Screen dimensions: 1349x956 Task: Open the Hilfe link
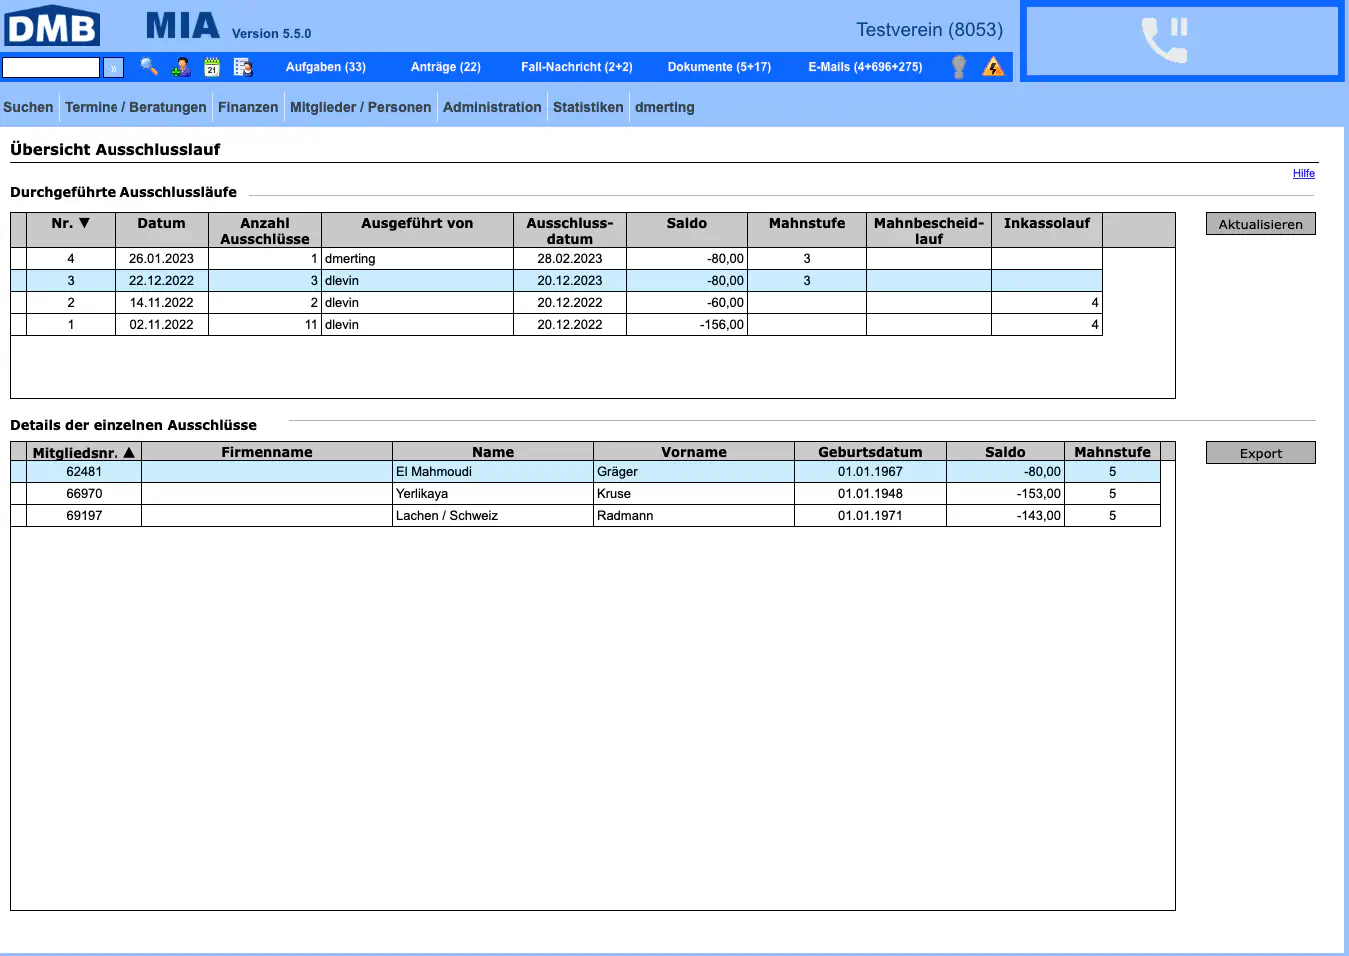1303,173
